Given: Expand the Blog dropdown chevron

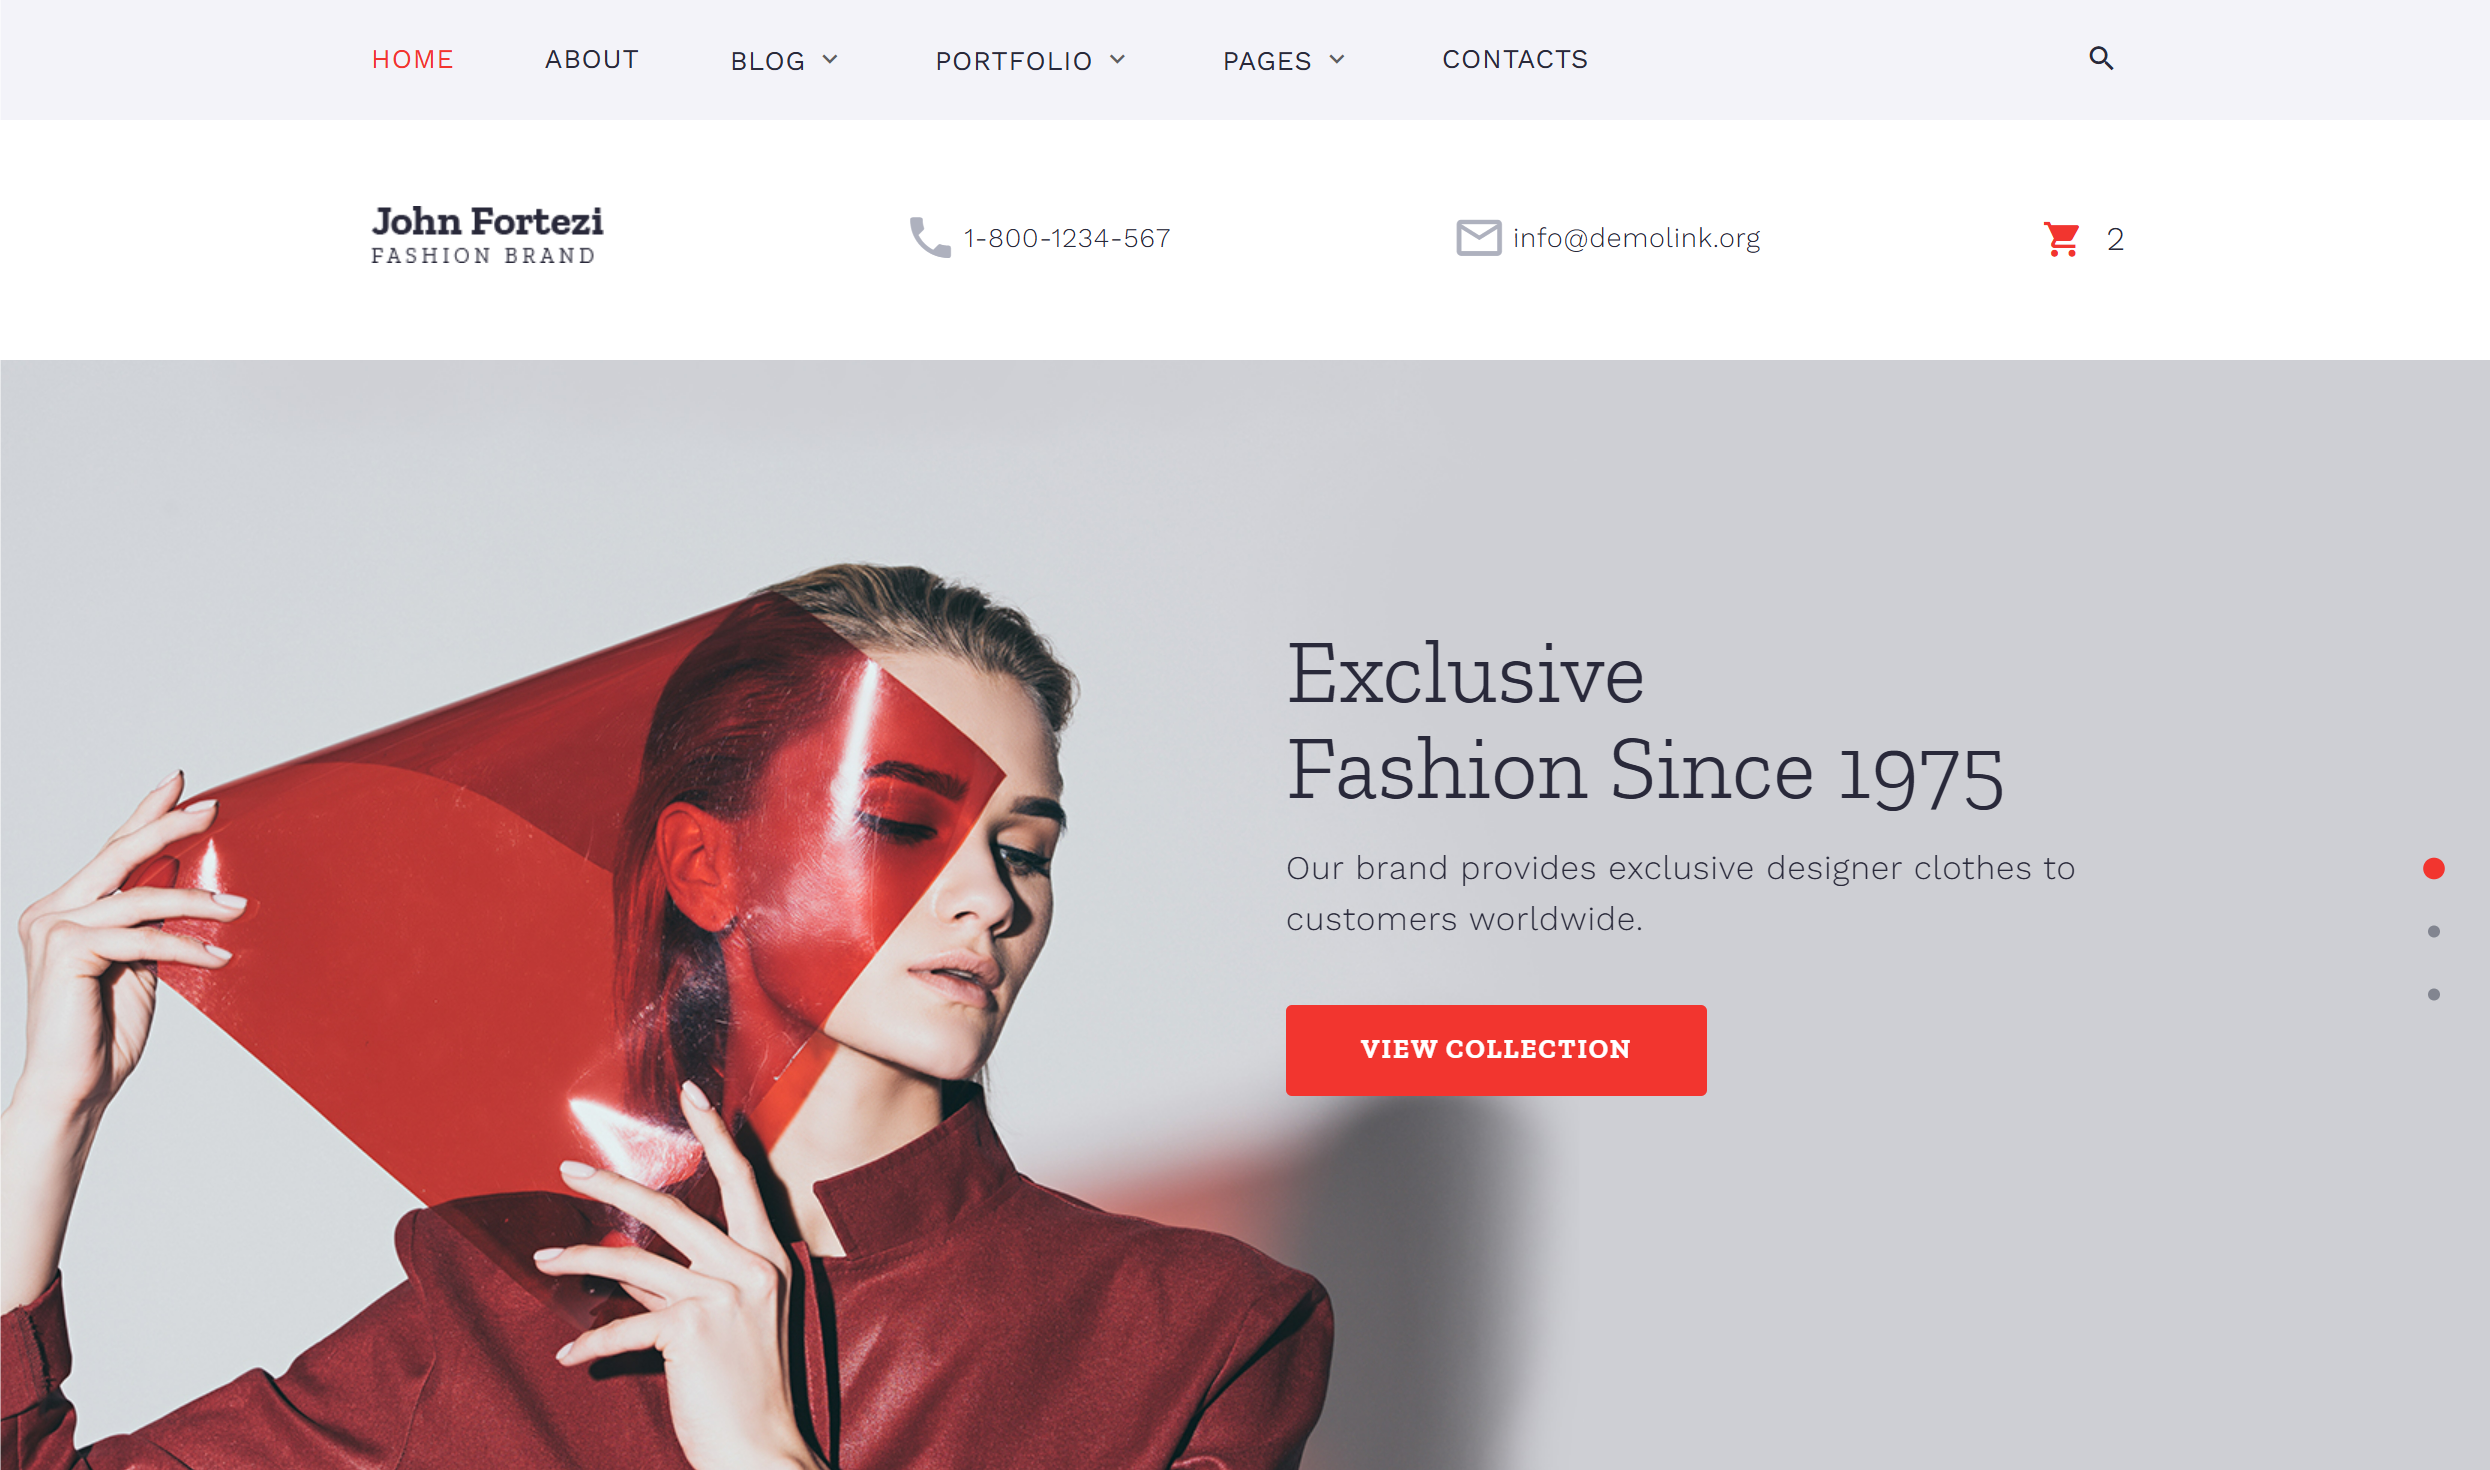Looking at the screenshot, I should (830, 59).
